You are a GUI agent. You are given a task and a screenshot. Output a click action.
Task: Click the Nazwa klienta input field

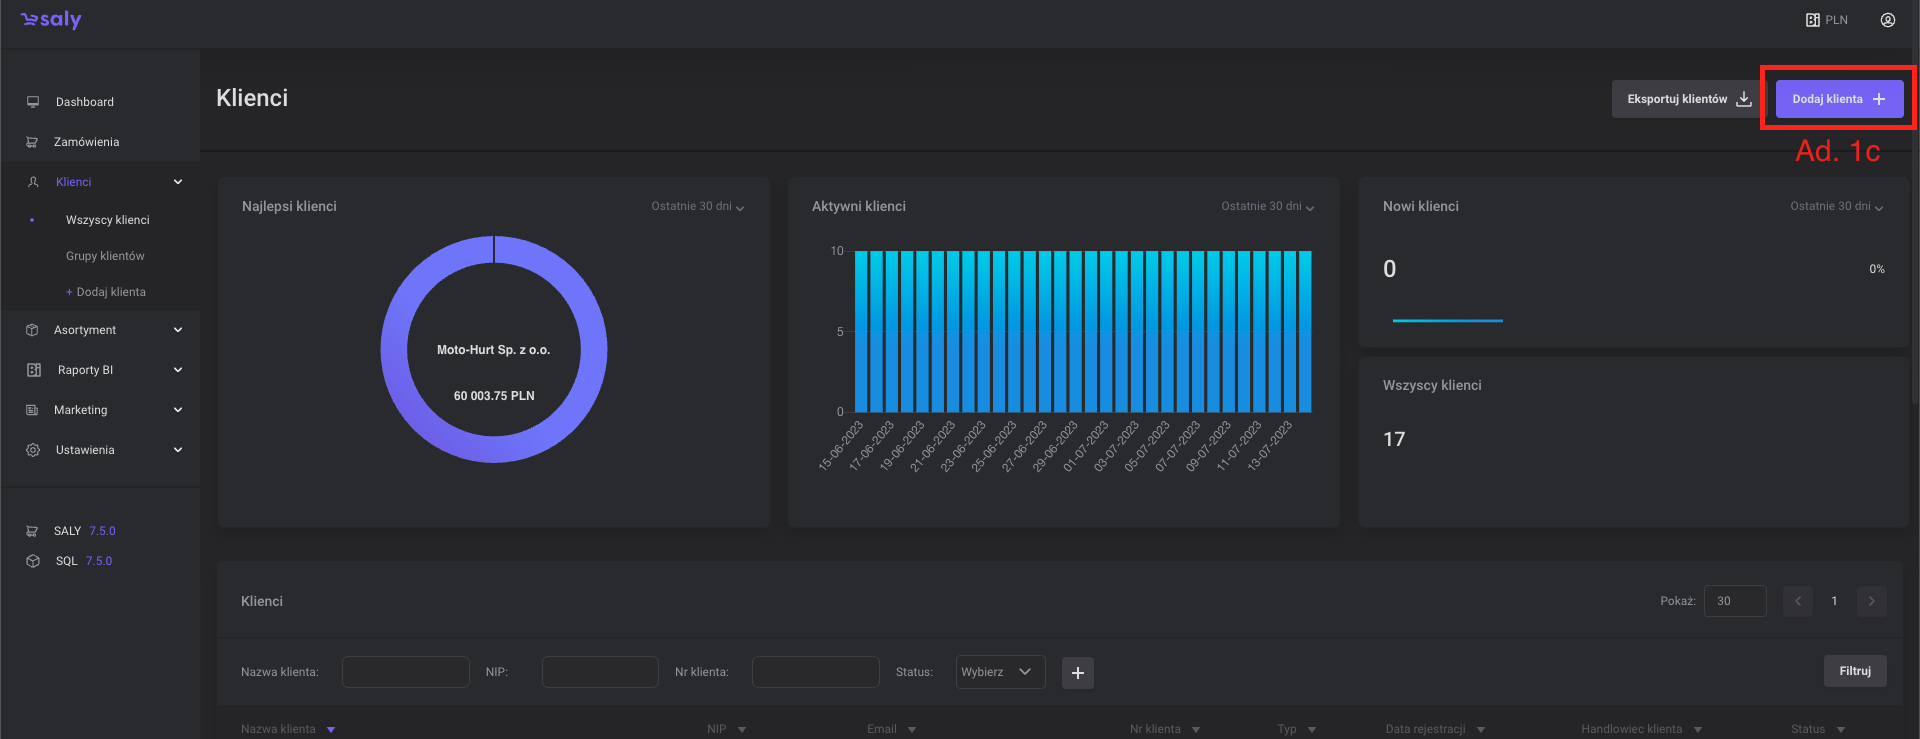(405, 672)
